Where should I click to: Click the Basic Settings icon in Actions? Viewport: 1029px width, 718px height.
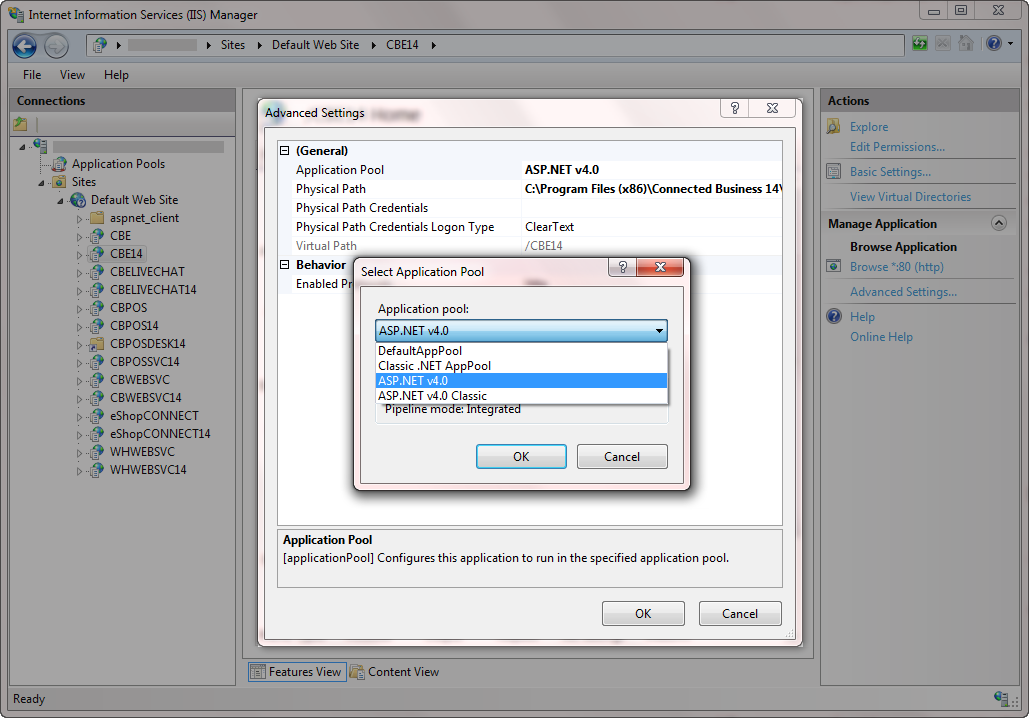[833, 172]
